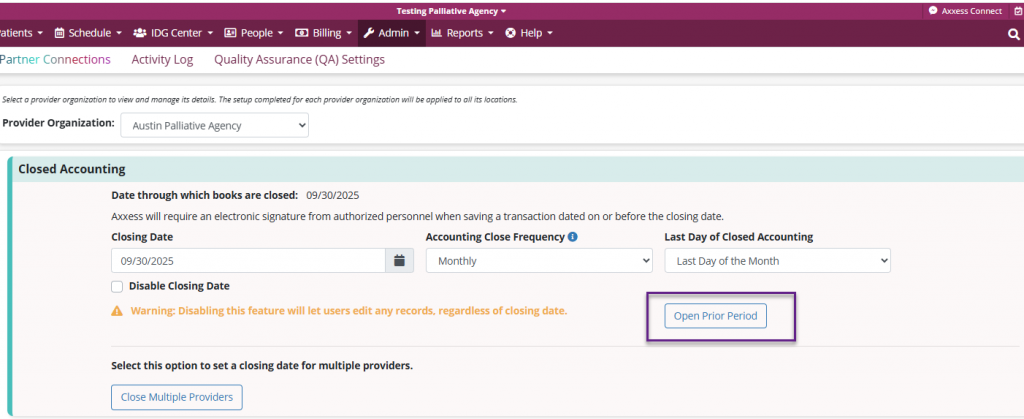Open the Last Day of Closed Accounting dropdown
This screenshot has width=1024, height=419.
[777, 261]
